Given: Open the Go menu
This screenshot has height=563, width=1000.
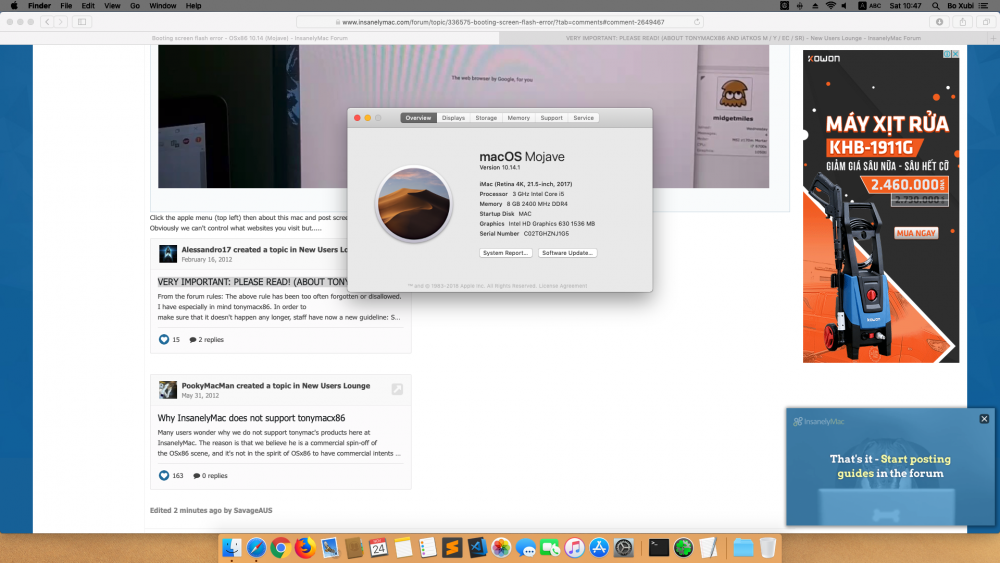Looking at the screenshot, I should pyautogui.click(x=135, y=6).
